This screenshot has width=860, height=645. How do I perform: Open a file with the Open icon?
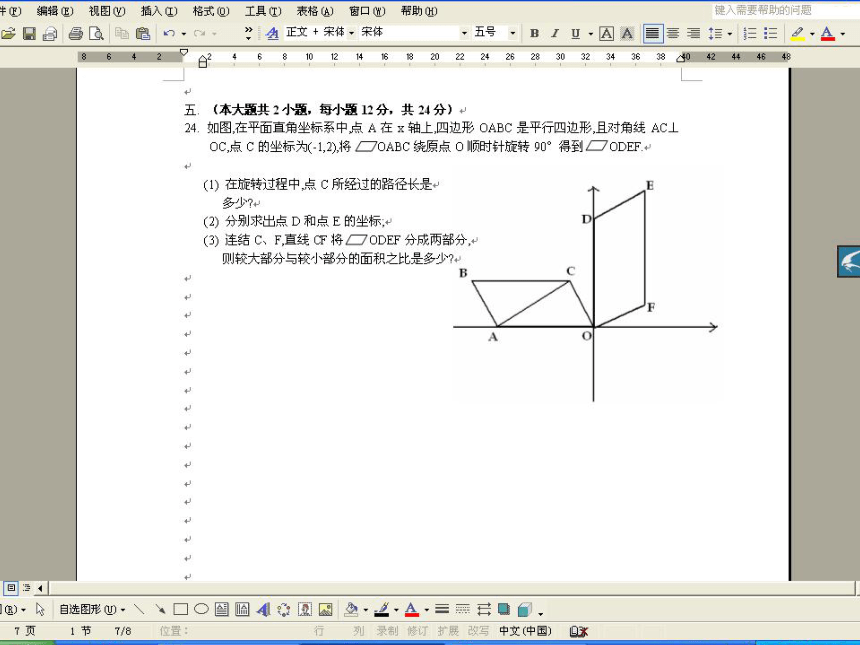[x=8, y=33]
